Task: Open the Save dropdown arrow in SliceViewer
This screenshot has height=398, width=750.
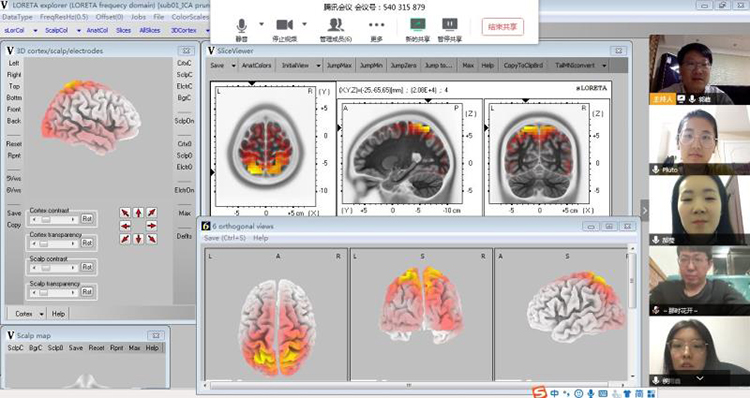Action: [233, 66]
